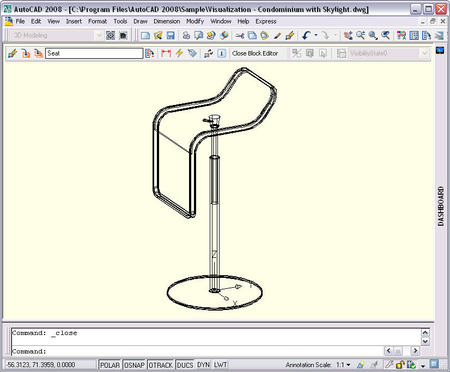This screenshot has height=372, width=450.
Task: Click the Command line prompt input
Action: [197, 351]
